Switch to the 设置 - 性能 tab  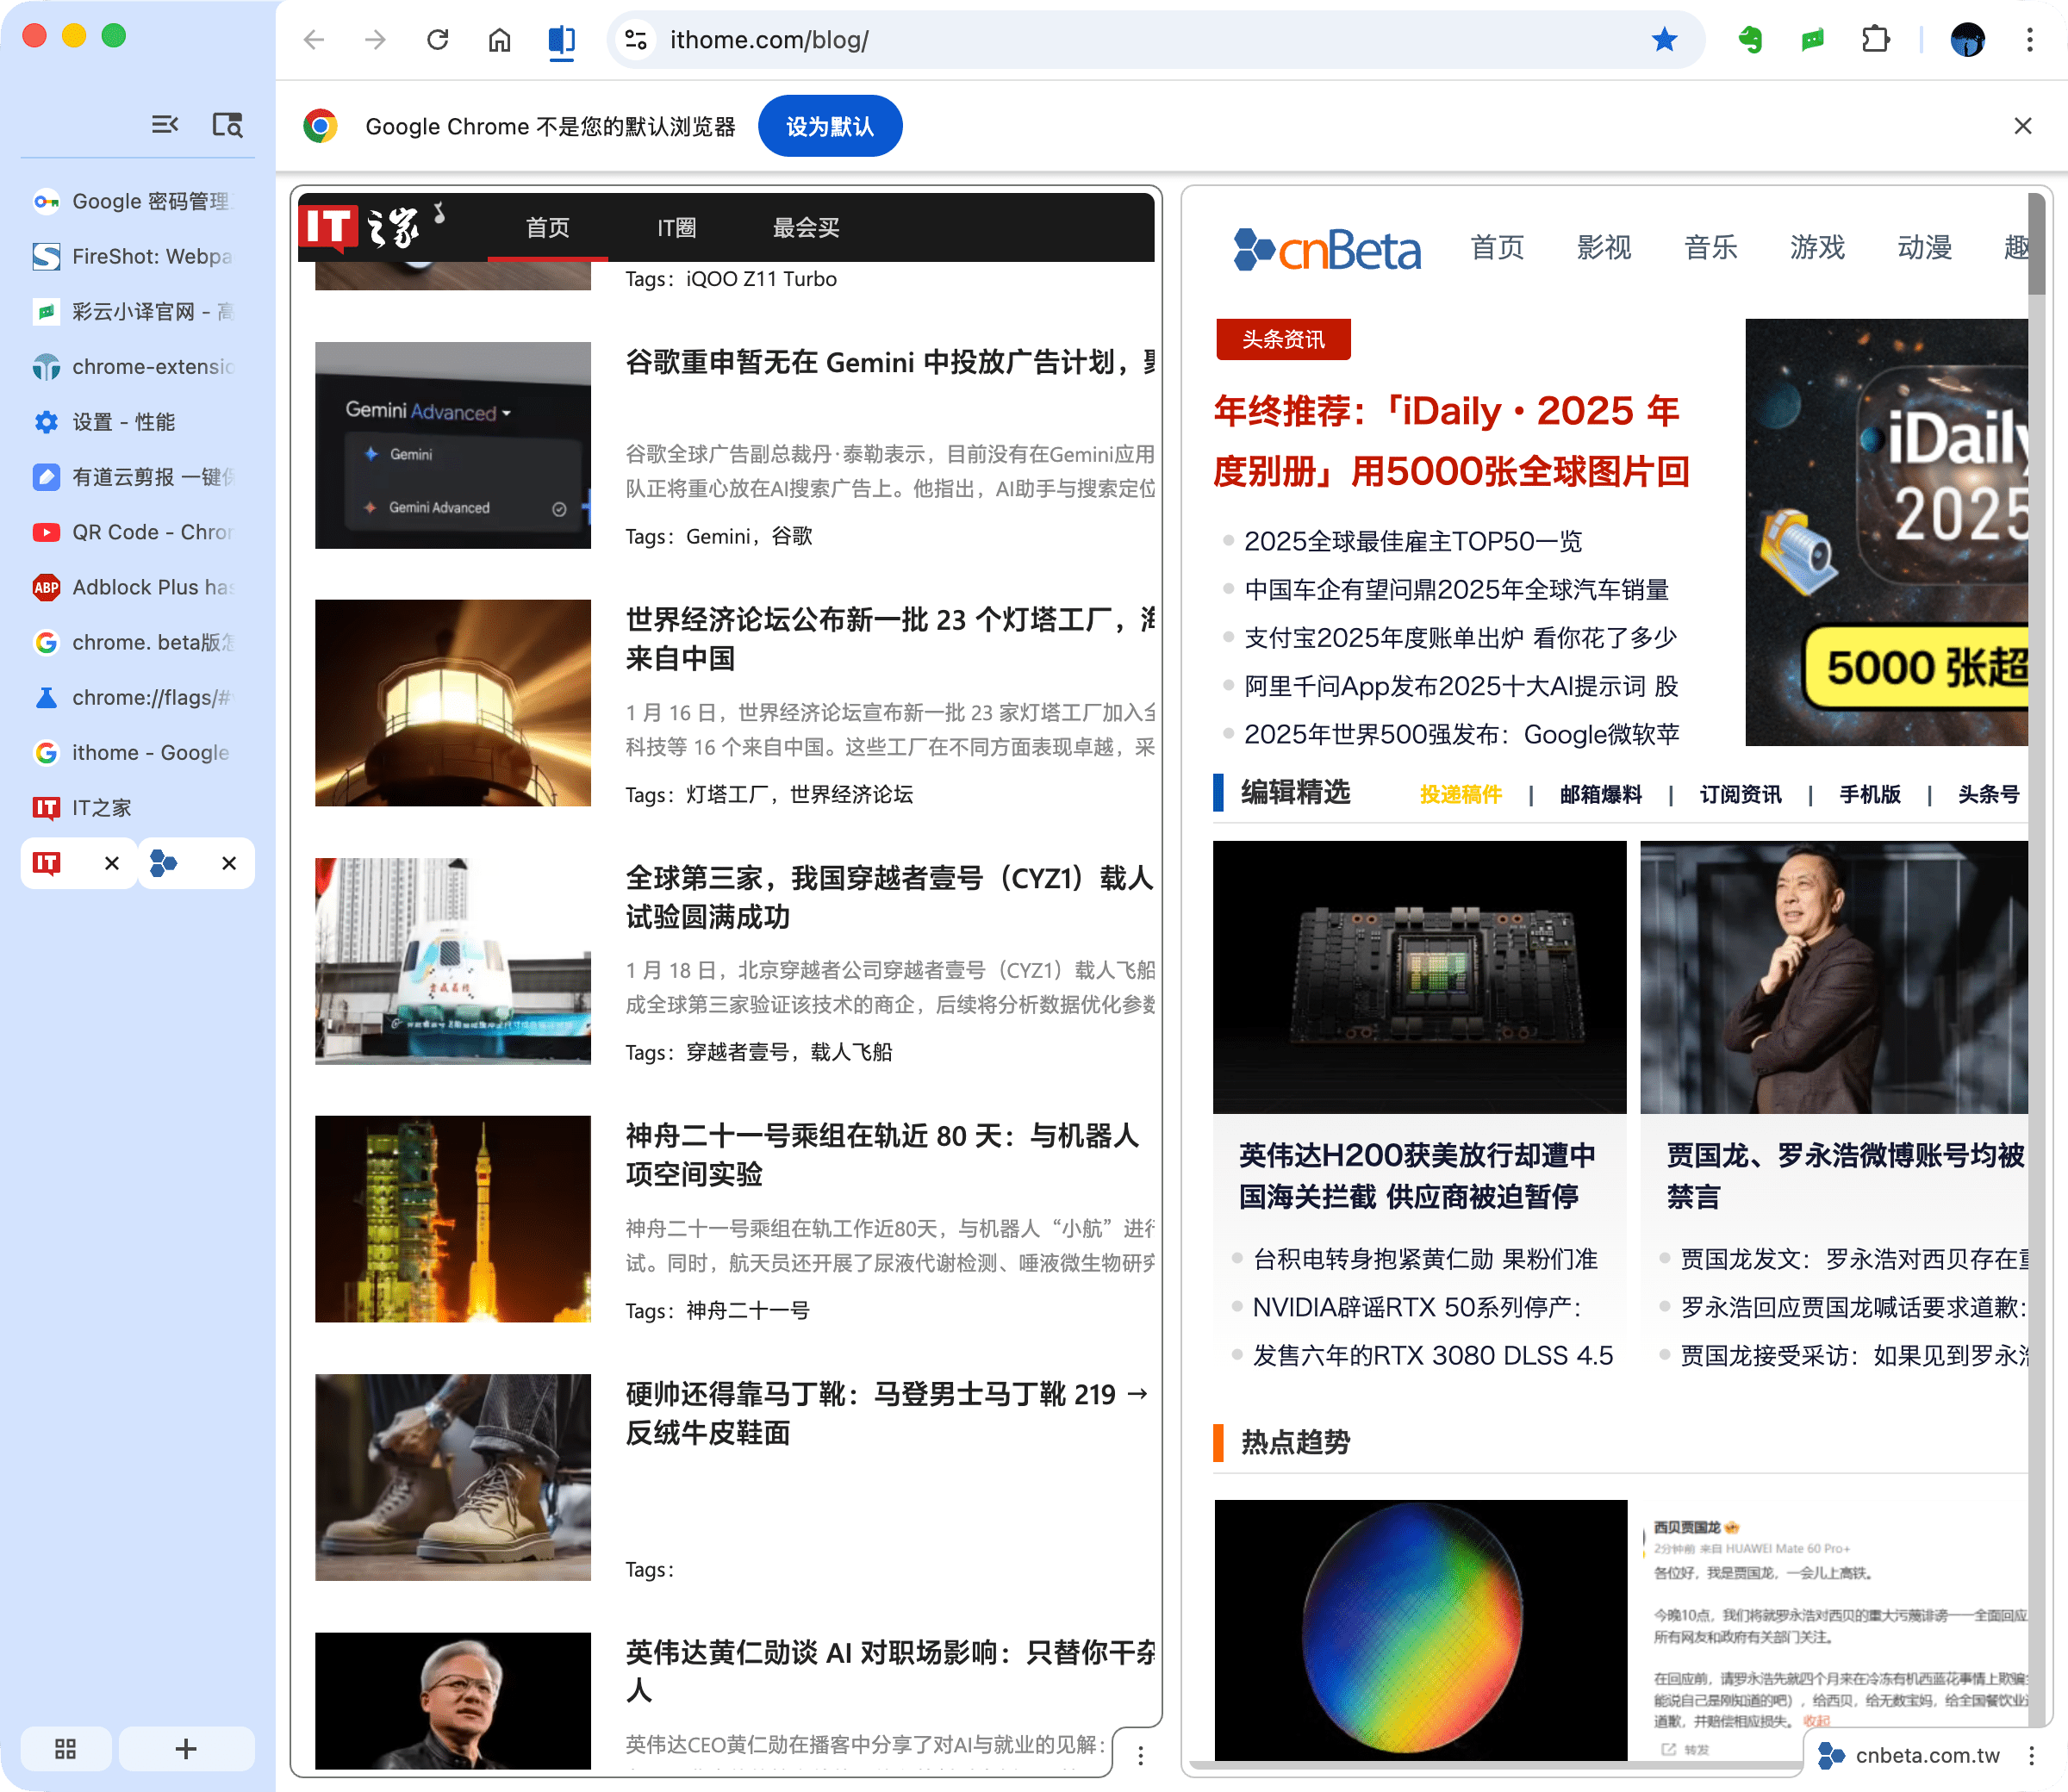[x=123, y=422]
